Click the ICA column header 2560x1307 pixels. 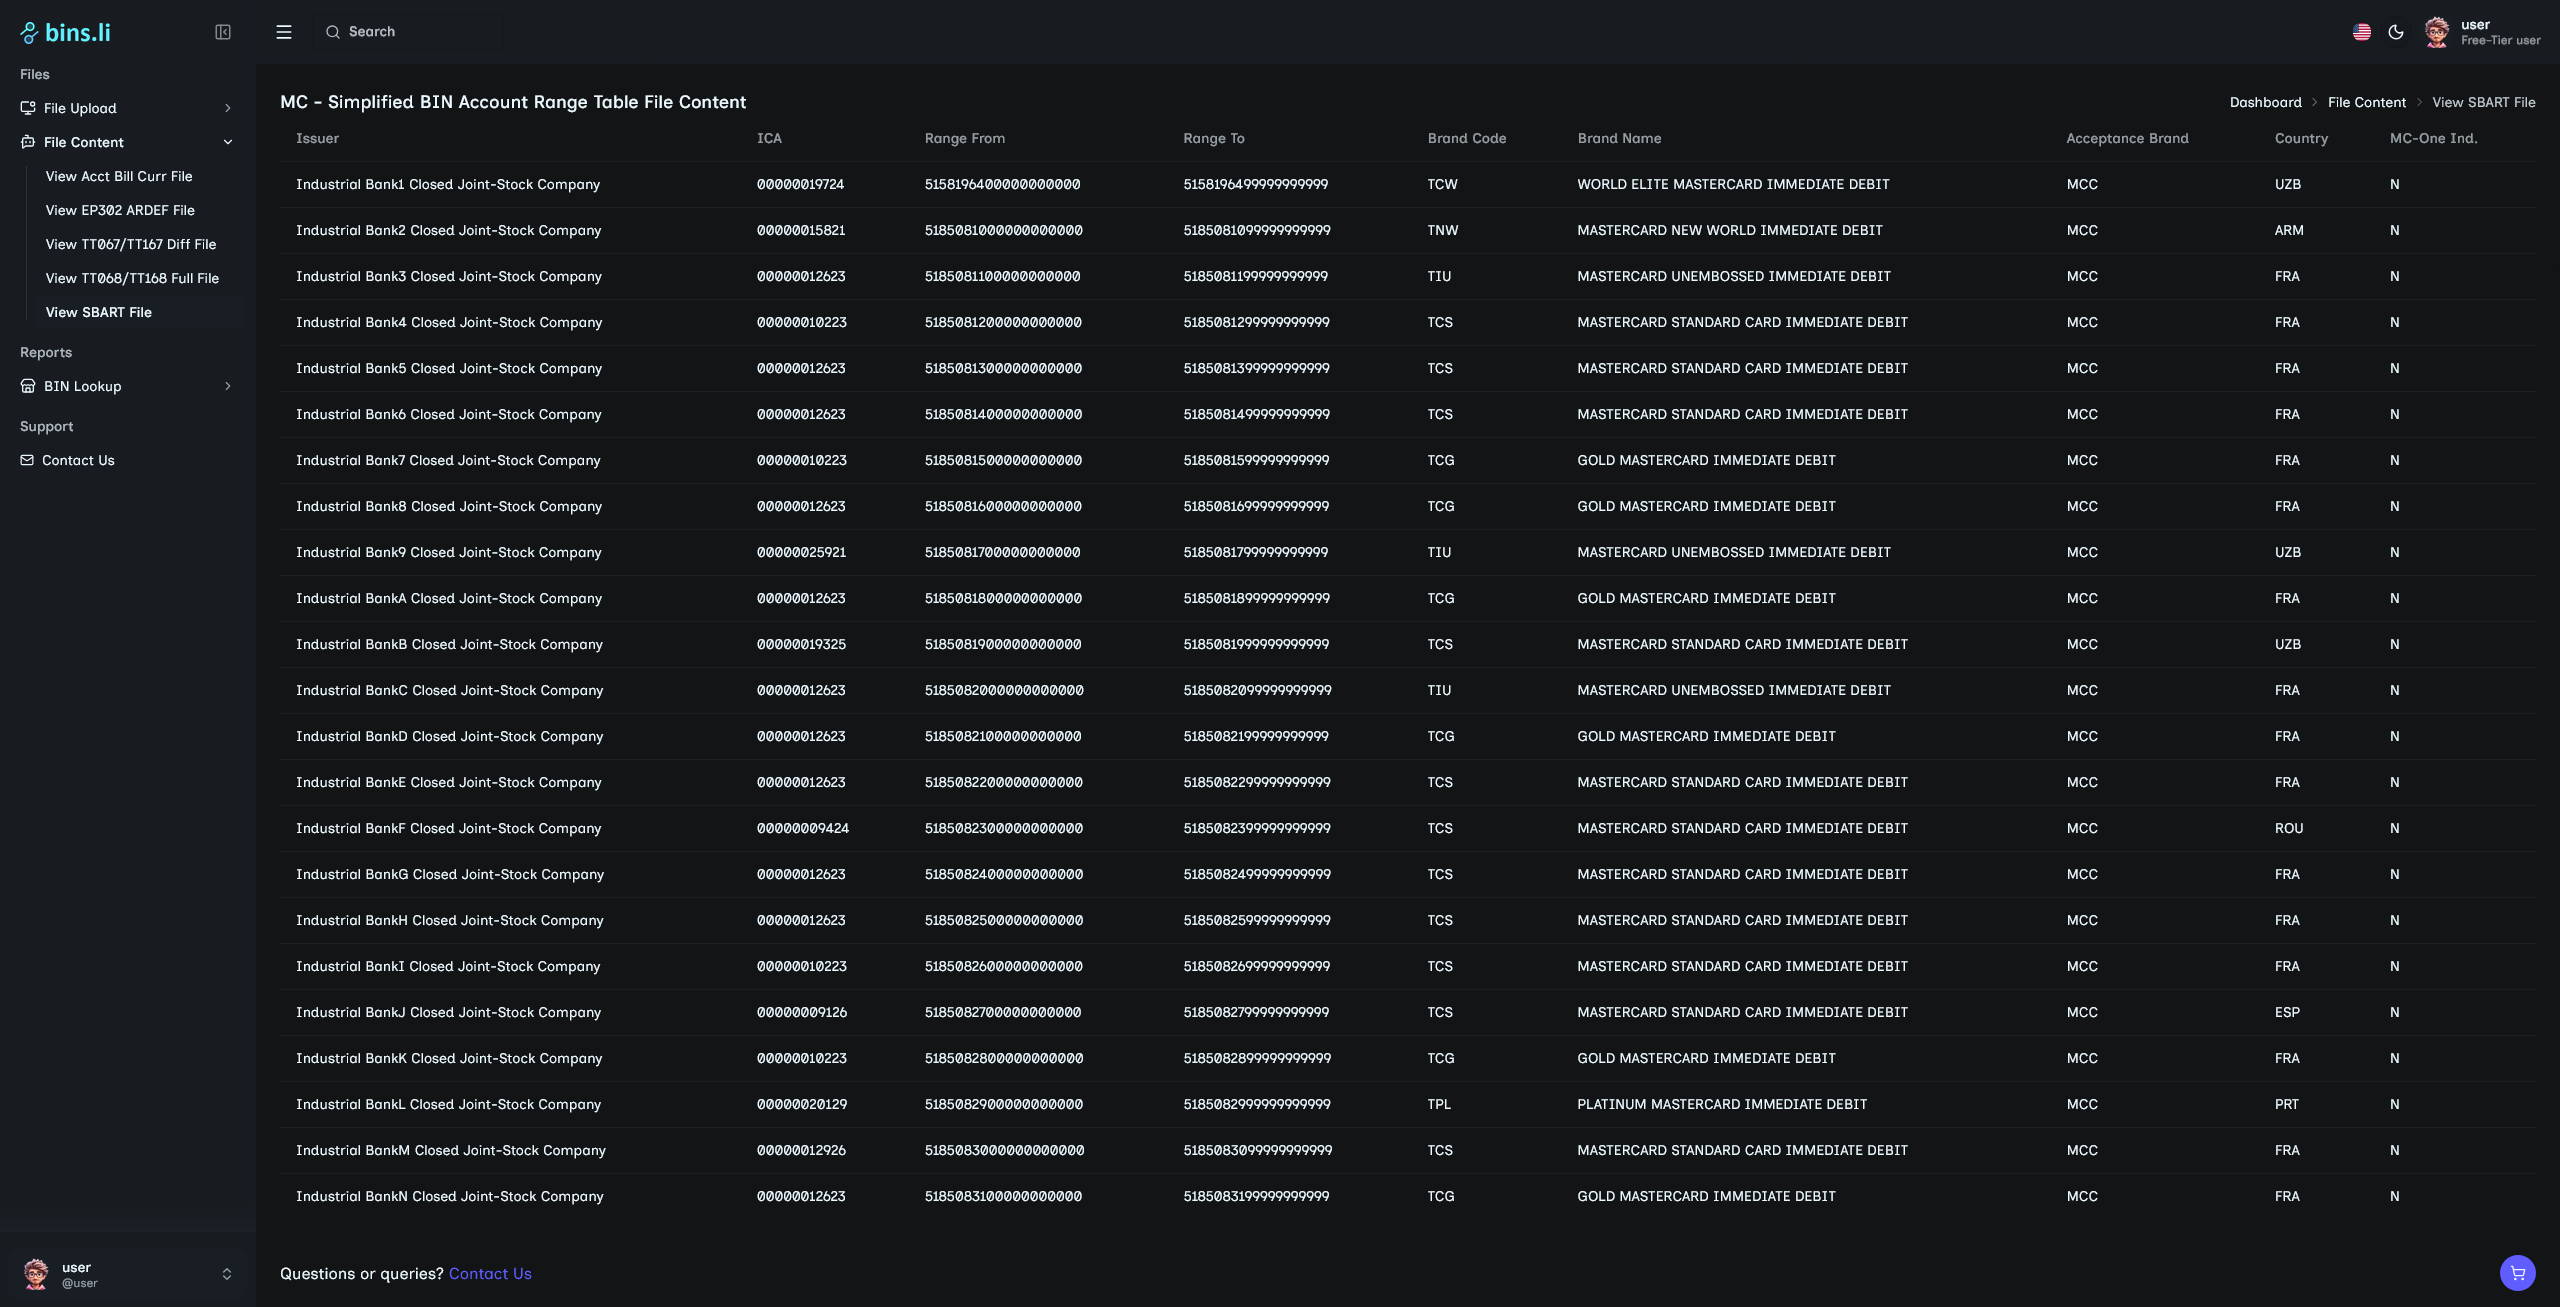click(769, 138)
